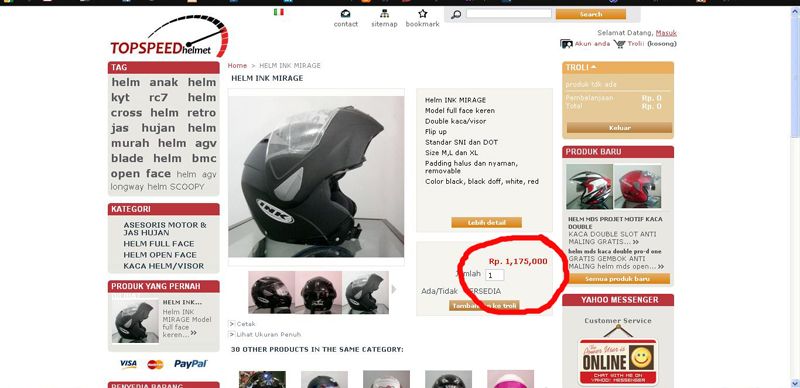
Task: Click the Yahoo Messenger online status badge
Action: (618, 361)
